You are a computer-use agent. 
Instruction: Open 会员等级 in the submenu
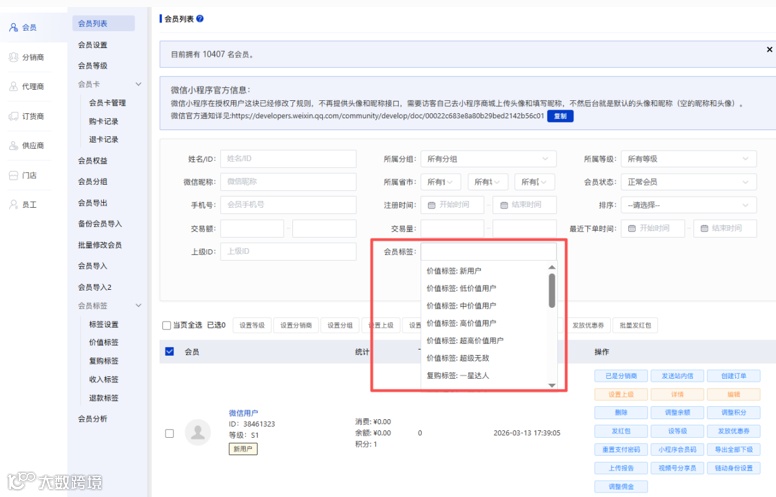[x=93, y=65]
